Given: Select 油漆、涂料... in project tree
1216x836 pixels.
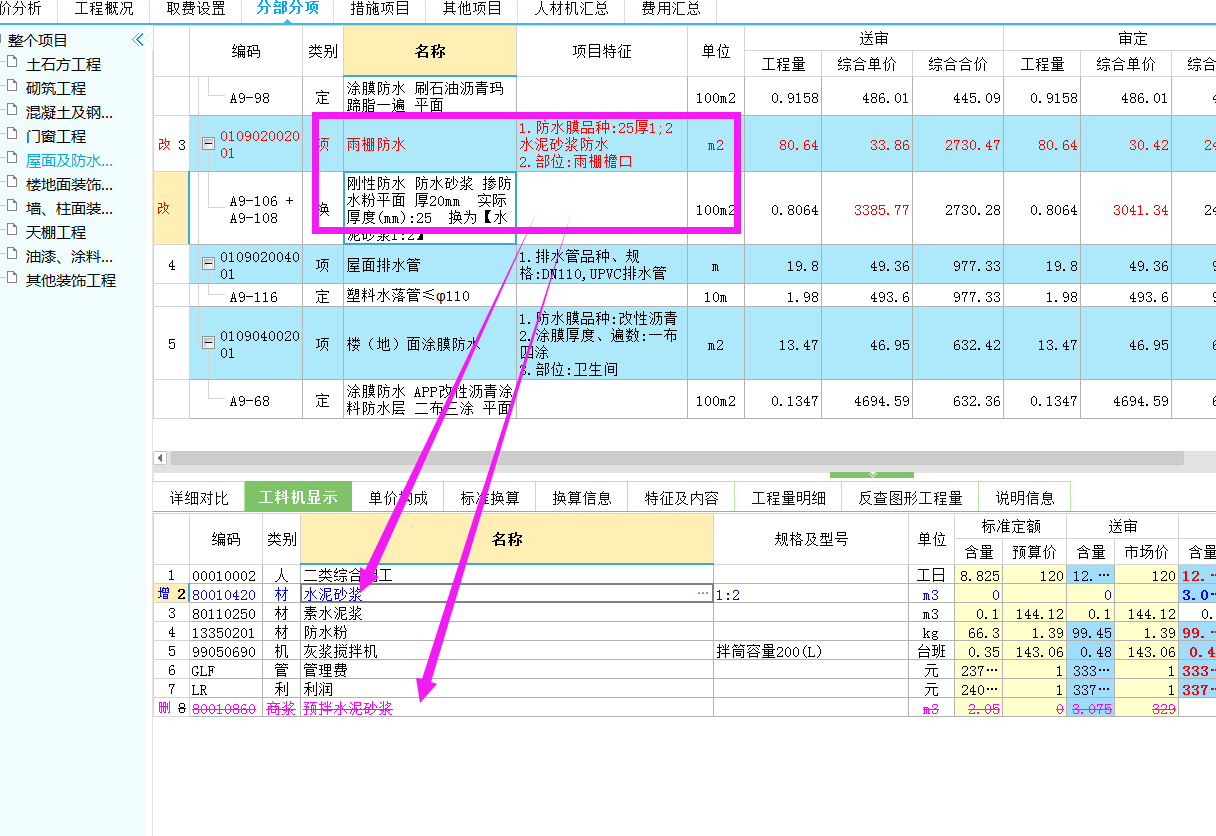Looking at the screenshot, I should pyautogui.click(x=69, y=256).
